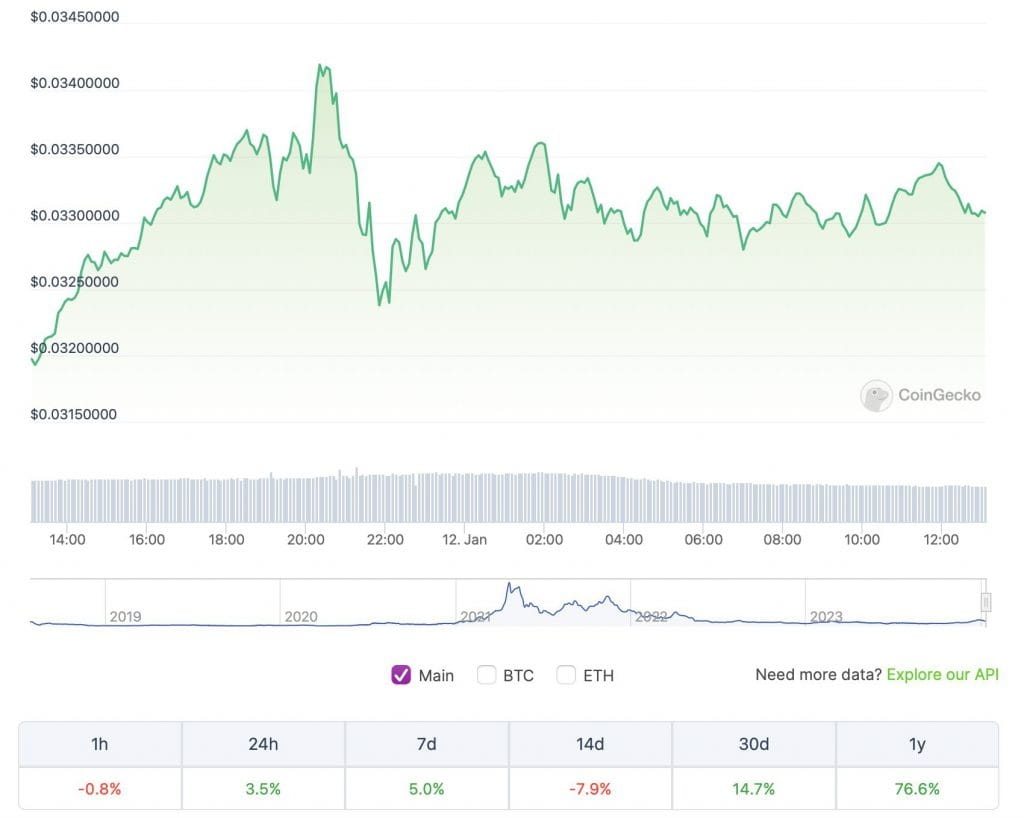Click the 12. Jan axis label
The height and width of the screenshot is (818, 1024).
tap(464, 539)
